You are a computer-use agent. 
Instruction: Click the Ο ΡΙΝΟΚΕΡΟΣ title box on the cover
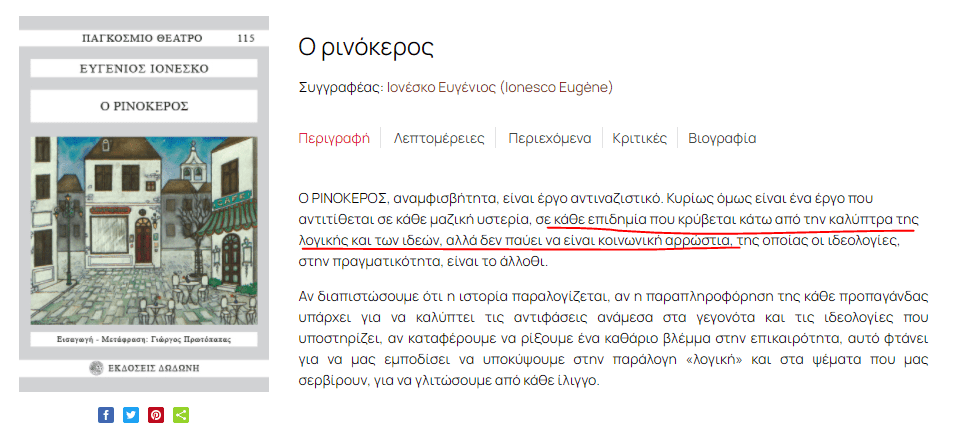(144, 105)
